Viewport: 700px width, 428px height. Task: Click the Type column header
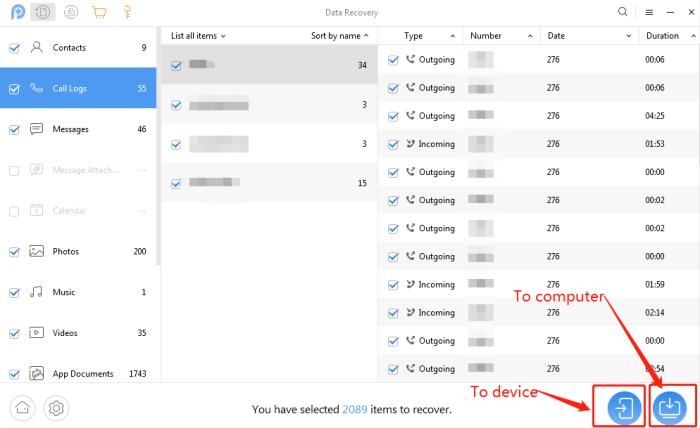(413, 35)
